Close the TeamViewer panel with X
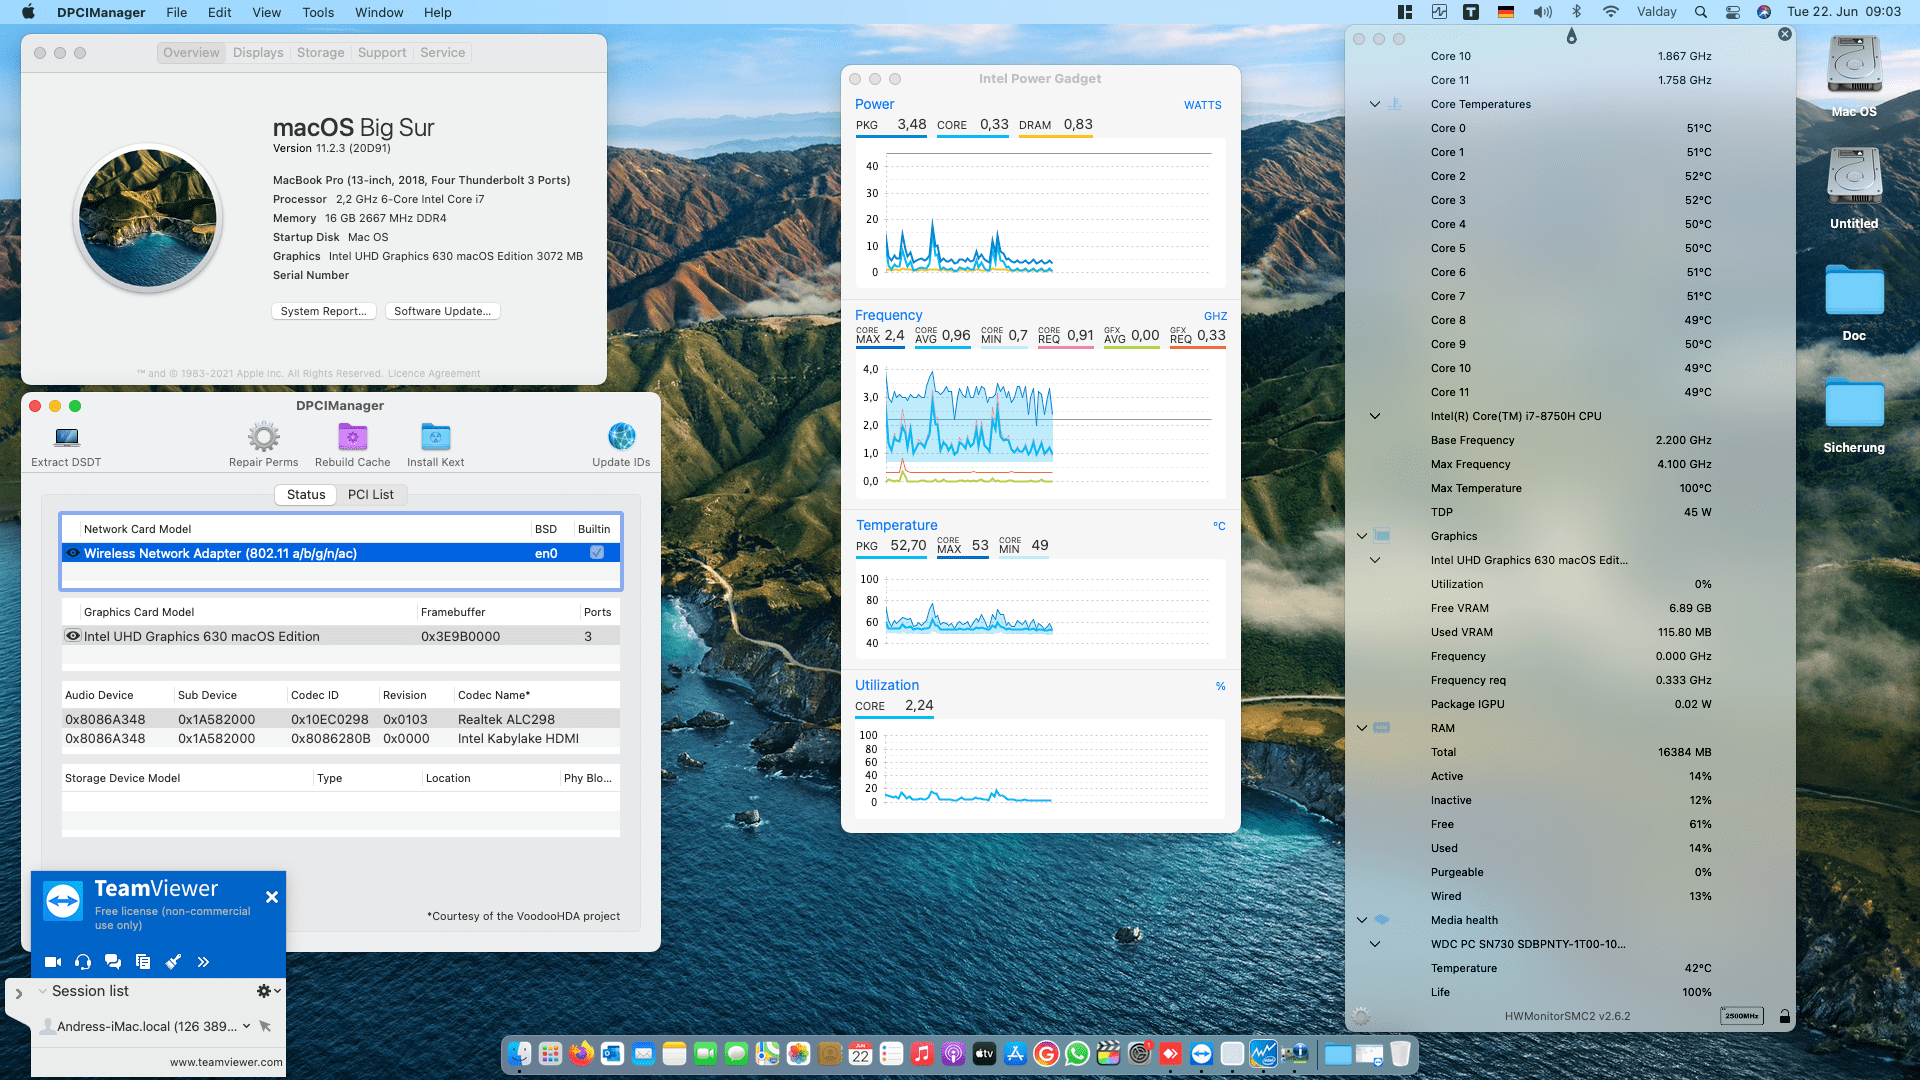1920x1080 pixels. (x=272, y=897)
